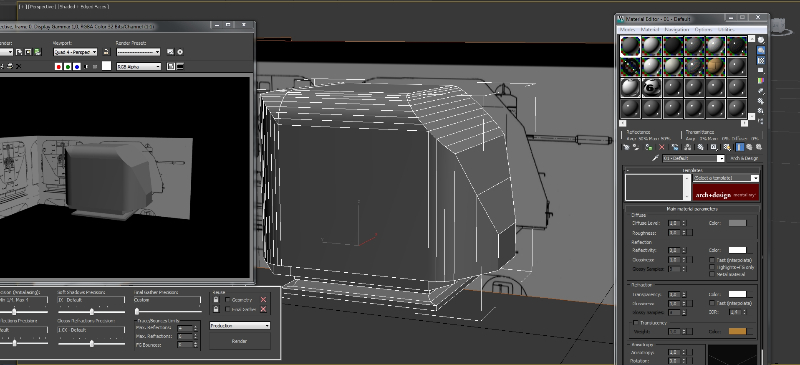Toggle the Backlight icon in Material Editor
This screenshot has width=800, height=365.
[x=761, y=51]
